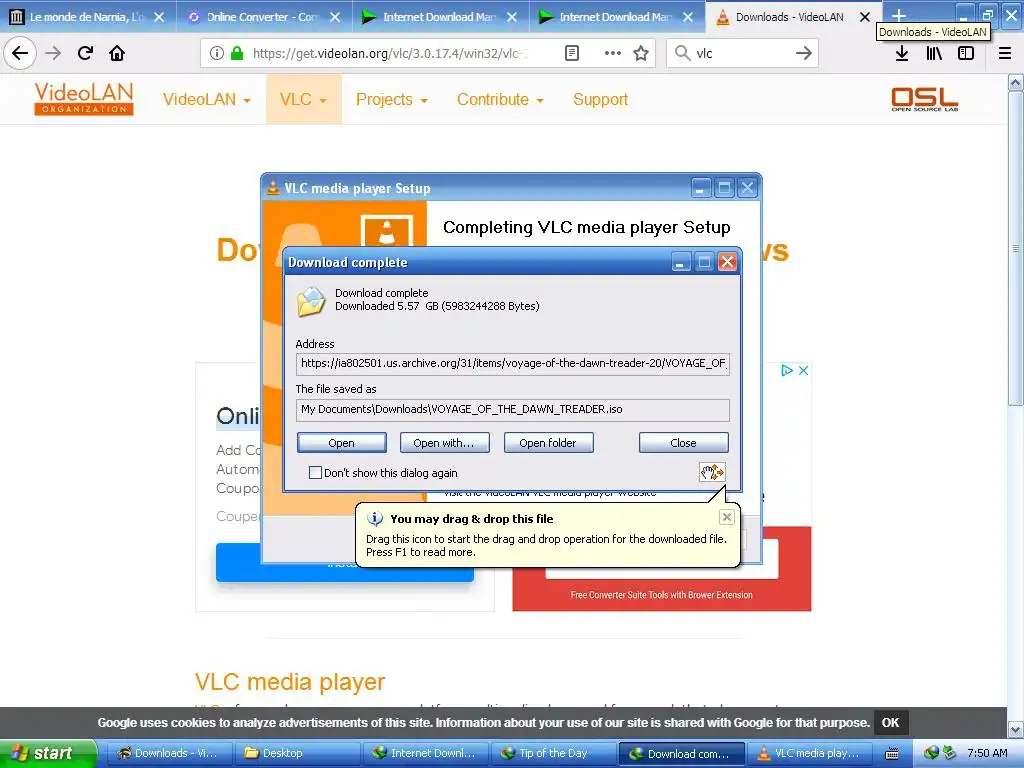This screenshot has width=1024, height=768.
Task: Click the green padlock security icon
Action: click(x=237, y=53)
